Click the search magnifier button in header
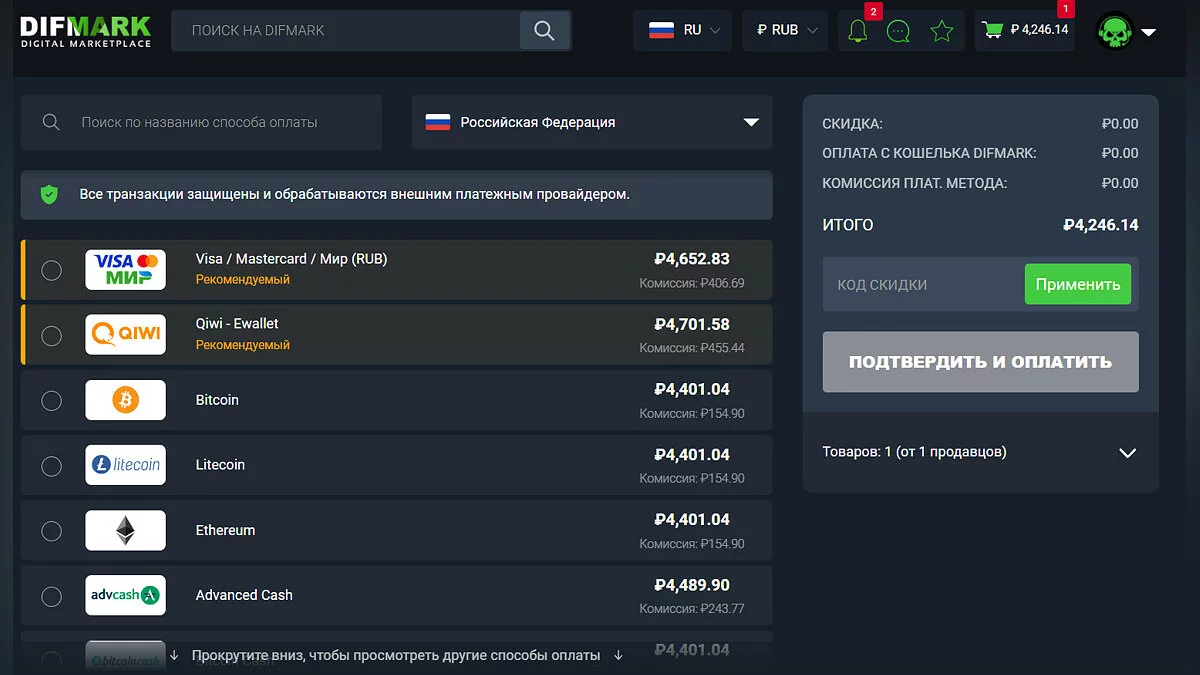Screen dimensions: 1200x675 tap(544, 31)
